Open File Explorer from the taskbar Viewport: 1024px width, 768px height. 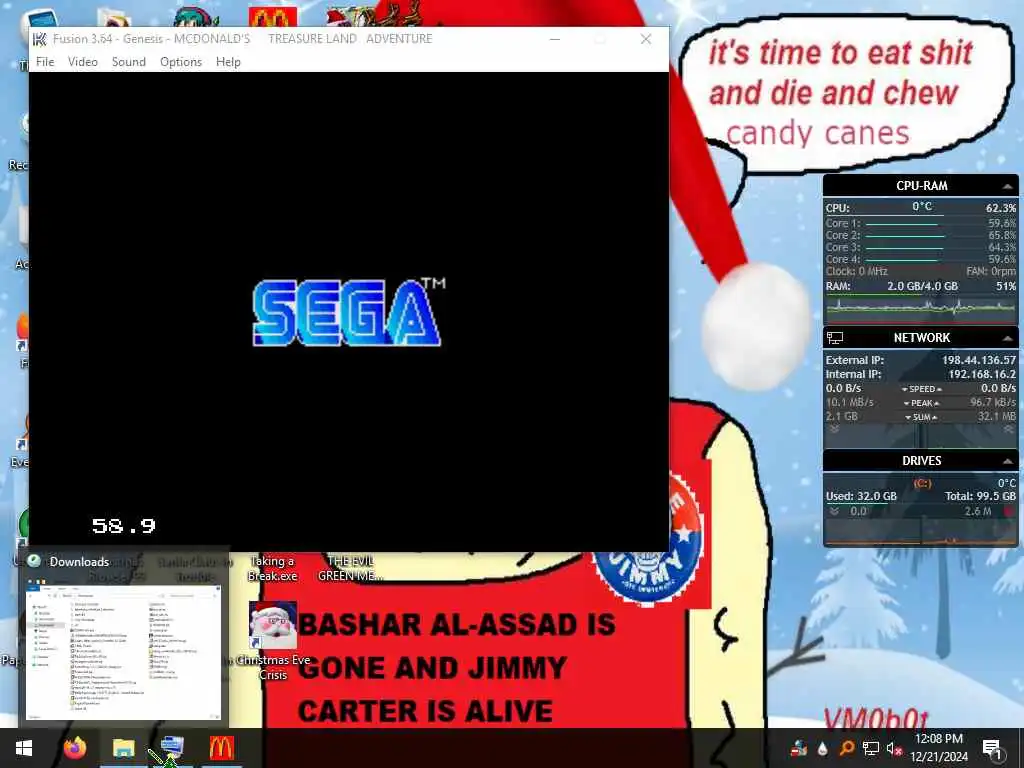pos(123,748)
